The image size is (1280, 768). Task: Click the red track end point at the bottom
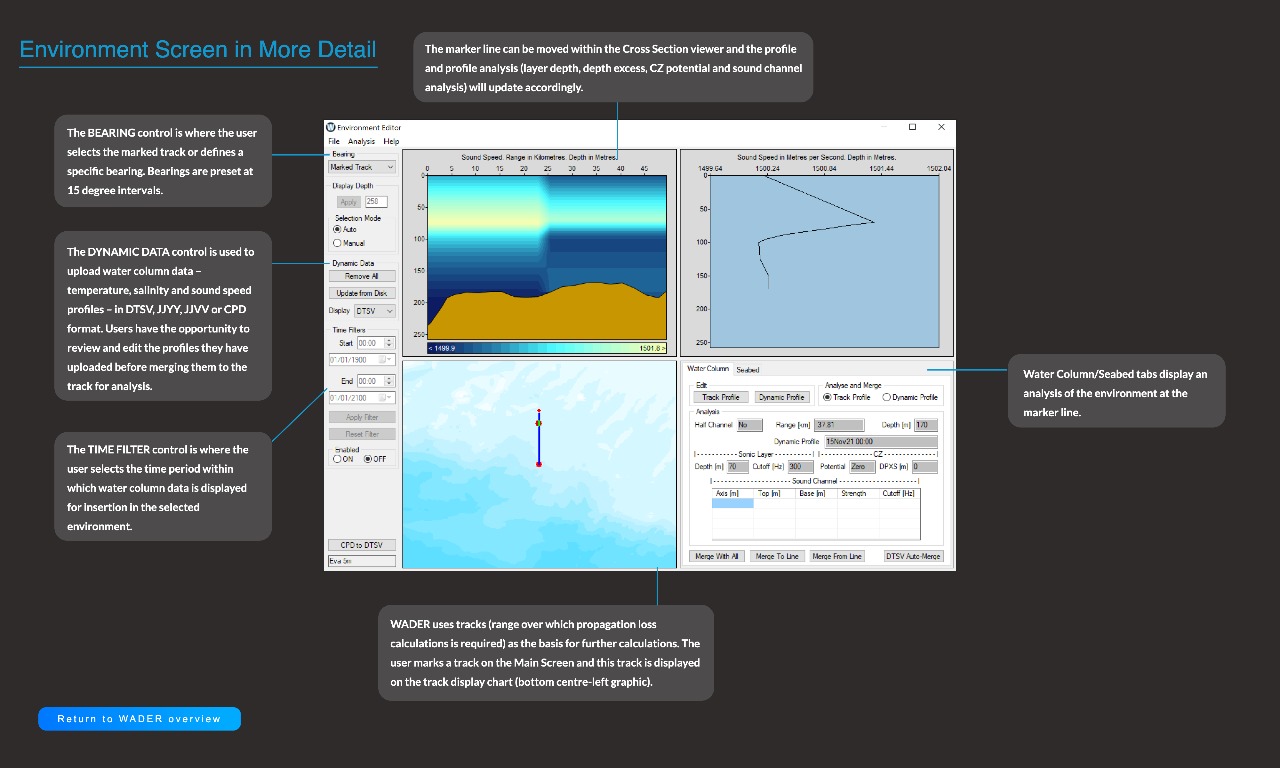pos(539,464)
